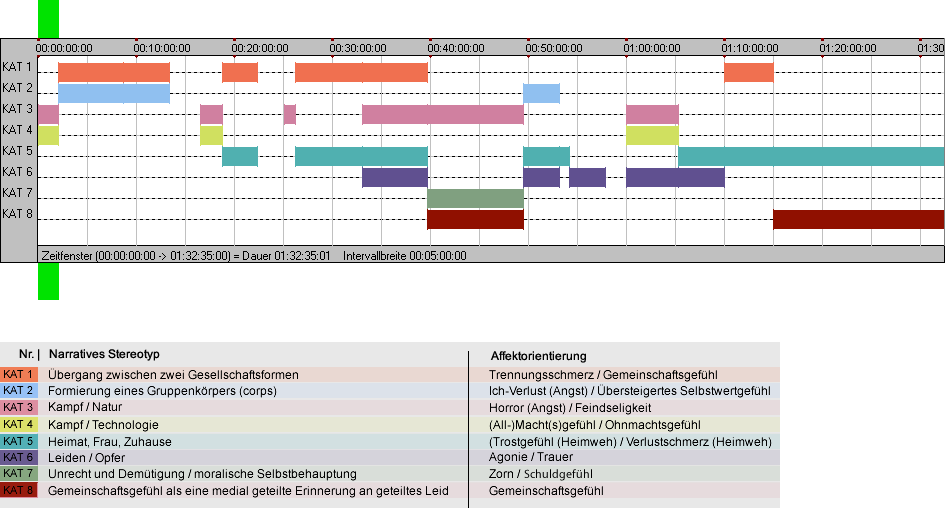Click the 'Narratives Stereotyp' column header

[x=104, y=354]
